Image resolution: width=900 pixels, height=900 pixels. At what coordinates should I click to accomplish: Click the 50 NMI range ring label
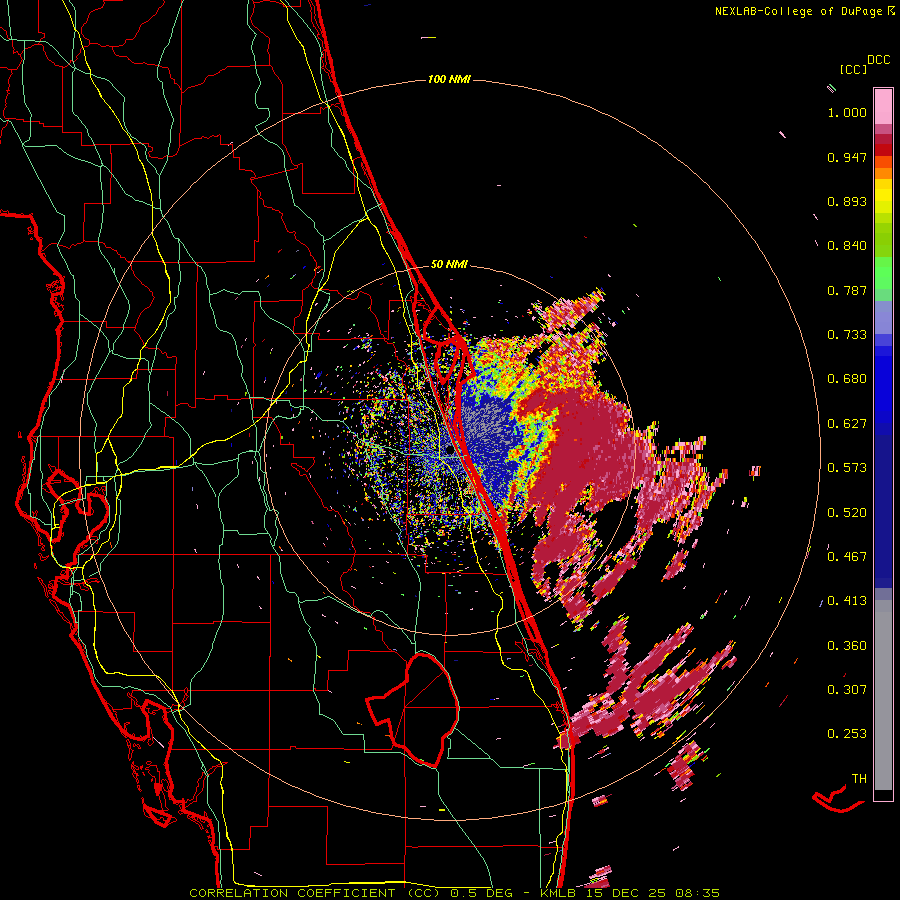click(x=449, y=264)
